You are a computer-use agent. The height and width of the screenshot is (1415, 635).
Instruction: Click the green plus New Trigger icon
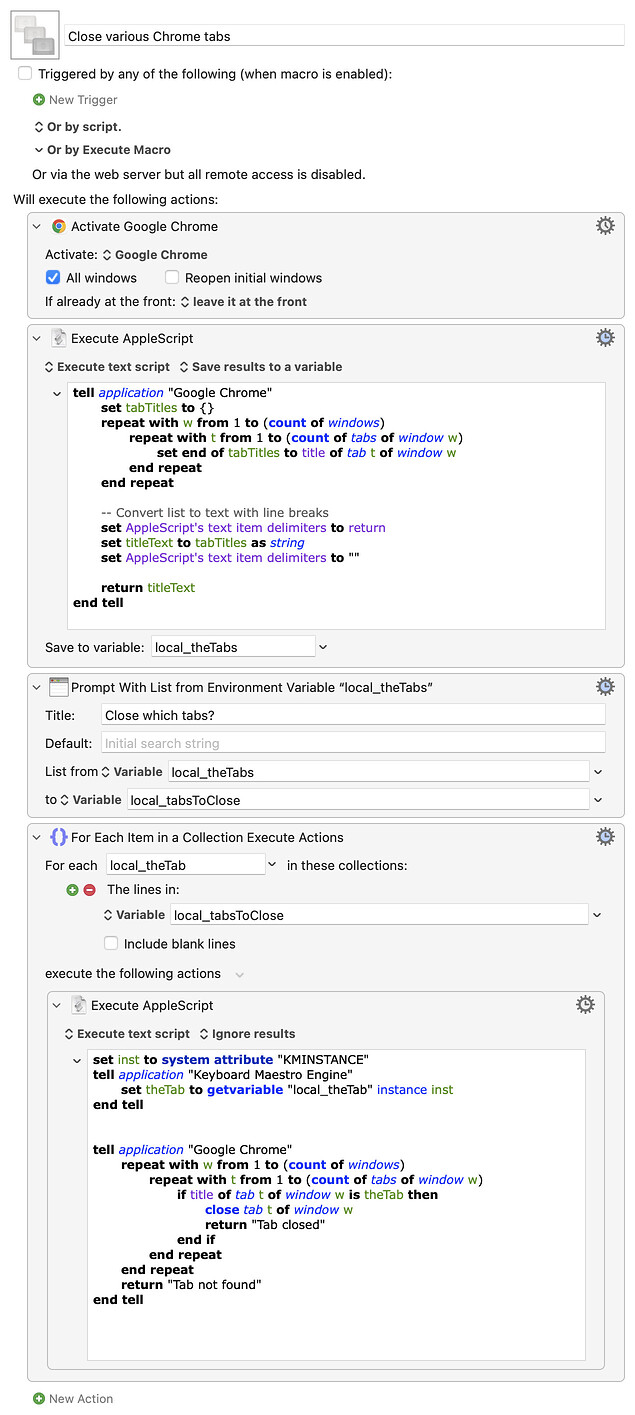click(x=39, y=100)
